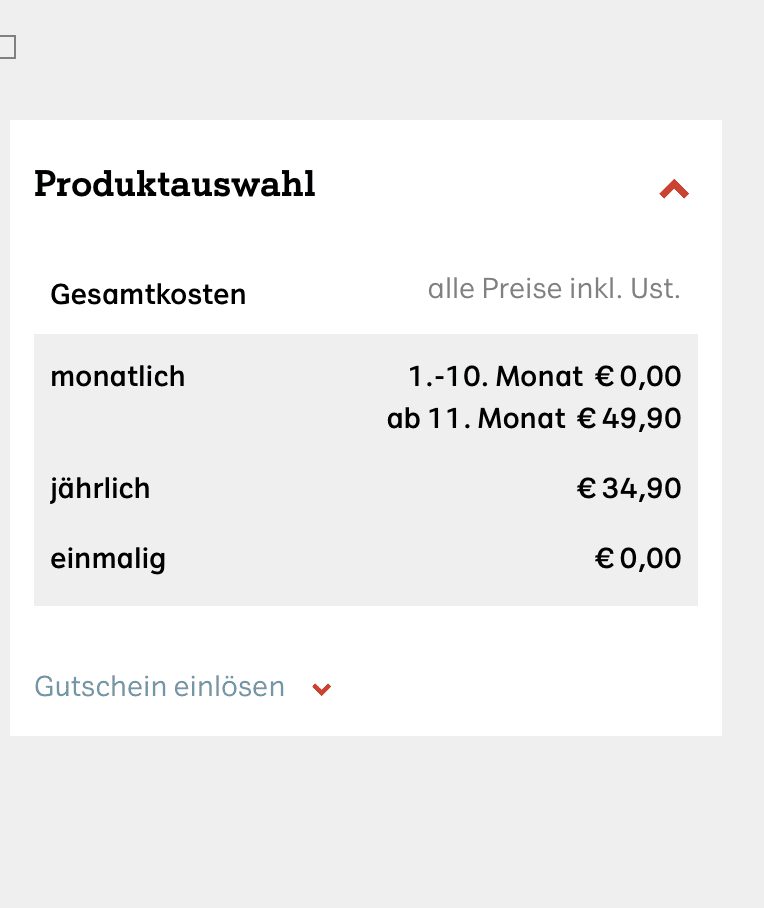764x908 pixels.
Task: Click the einmalig row label
Action: (108, 558)
